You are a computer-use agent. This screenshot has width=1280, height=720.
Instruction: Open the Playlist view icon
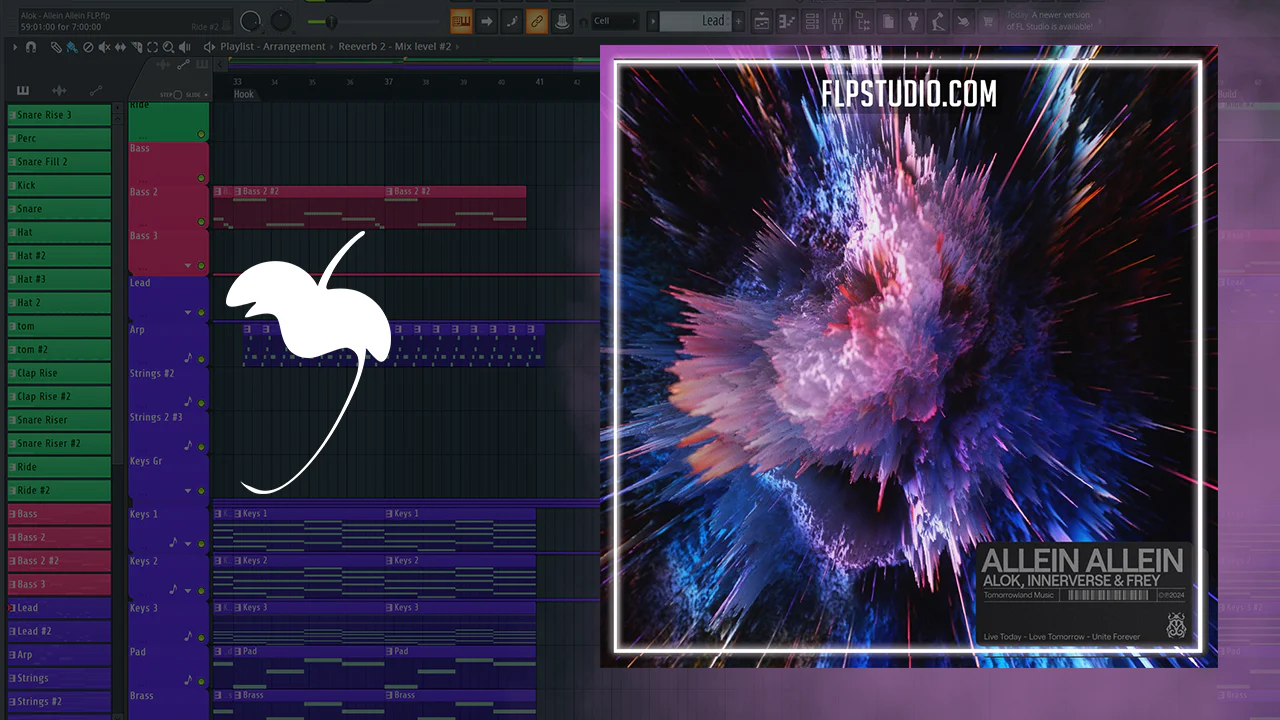tap(761, 20)
